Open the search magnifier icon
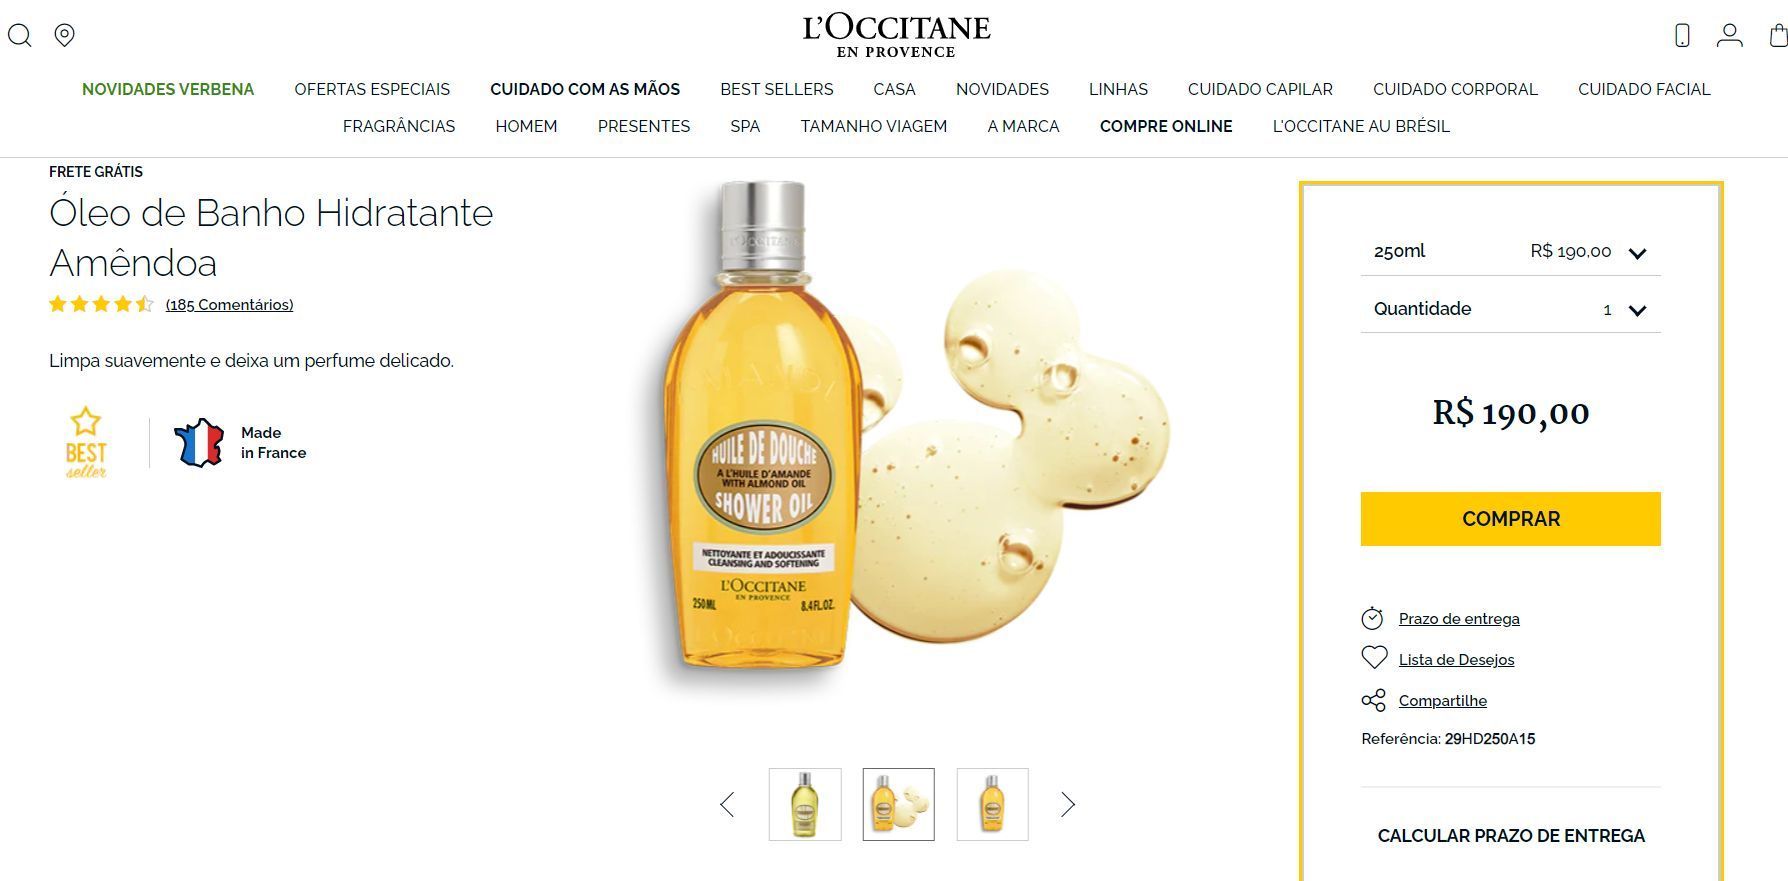This screenshot has width=1788, height=881. pyautogui.click(x=20, y=35)
